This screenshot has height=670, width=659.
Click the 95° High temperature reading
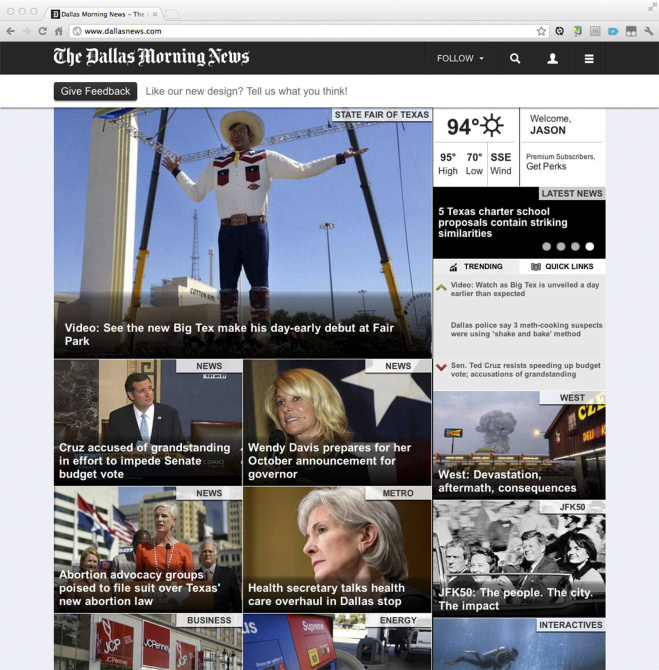(447, 164)
